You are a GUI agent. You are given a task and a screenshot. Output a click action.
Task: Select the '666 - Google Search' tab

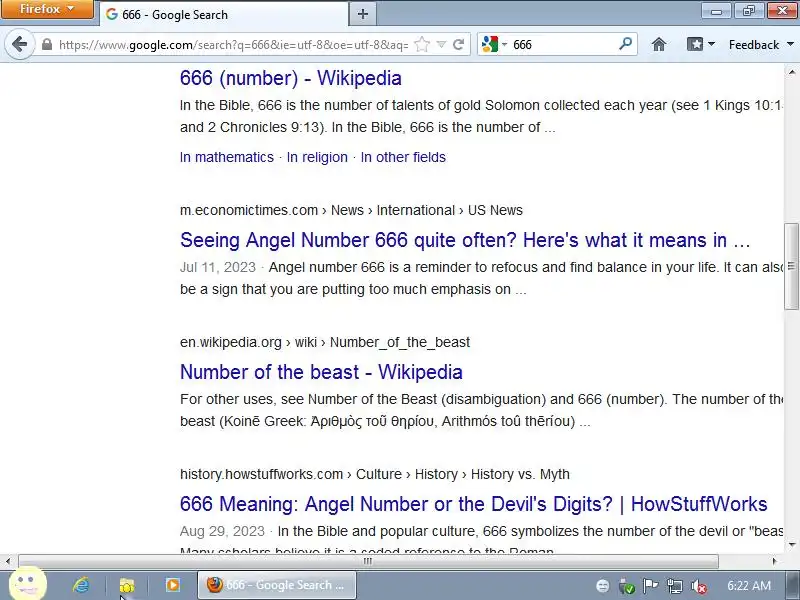(223, 14)
